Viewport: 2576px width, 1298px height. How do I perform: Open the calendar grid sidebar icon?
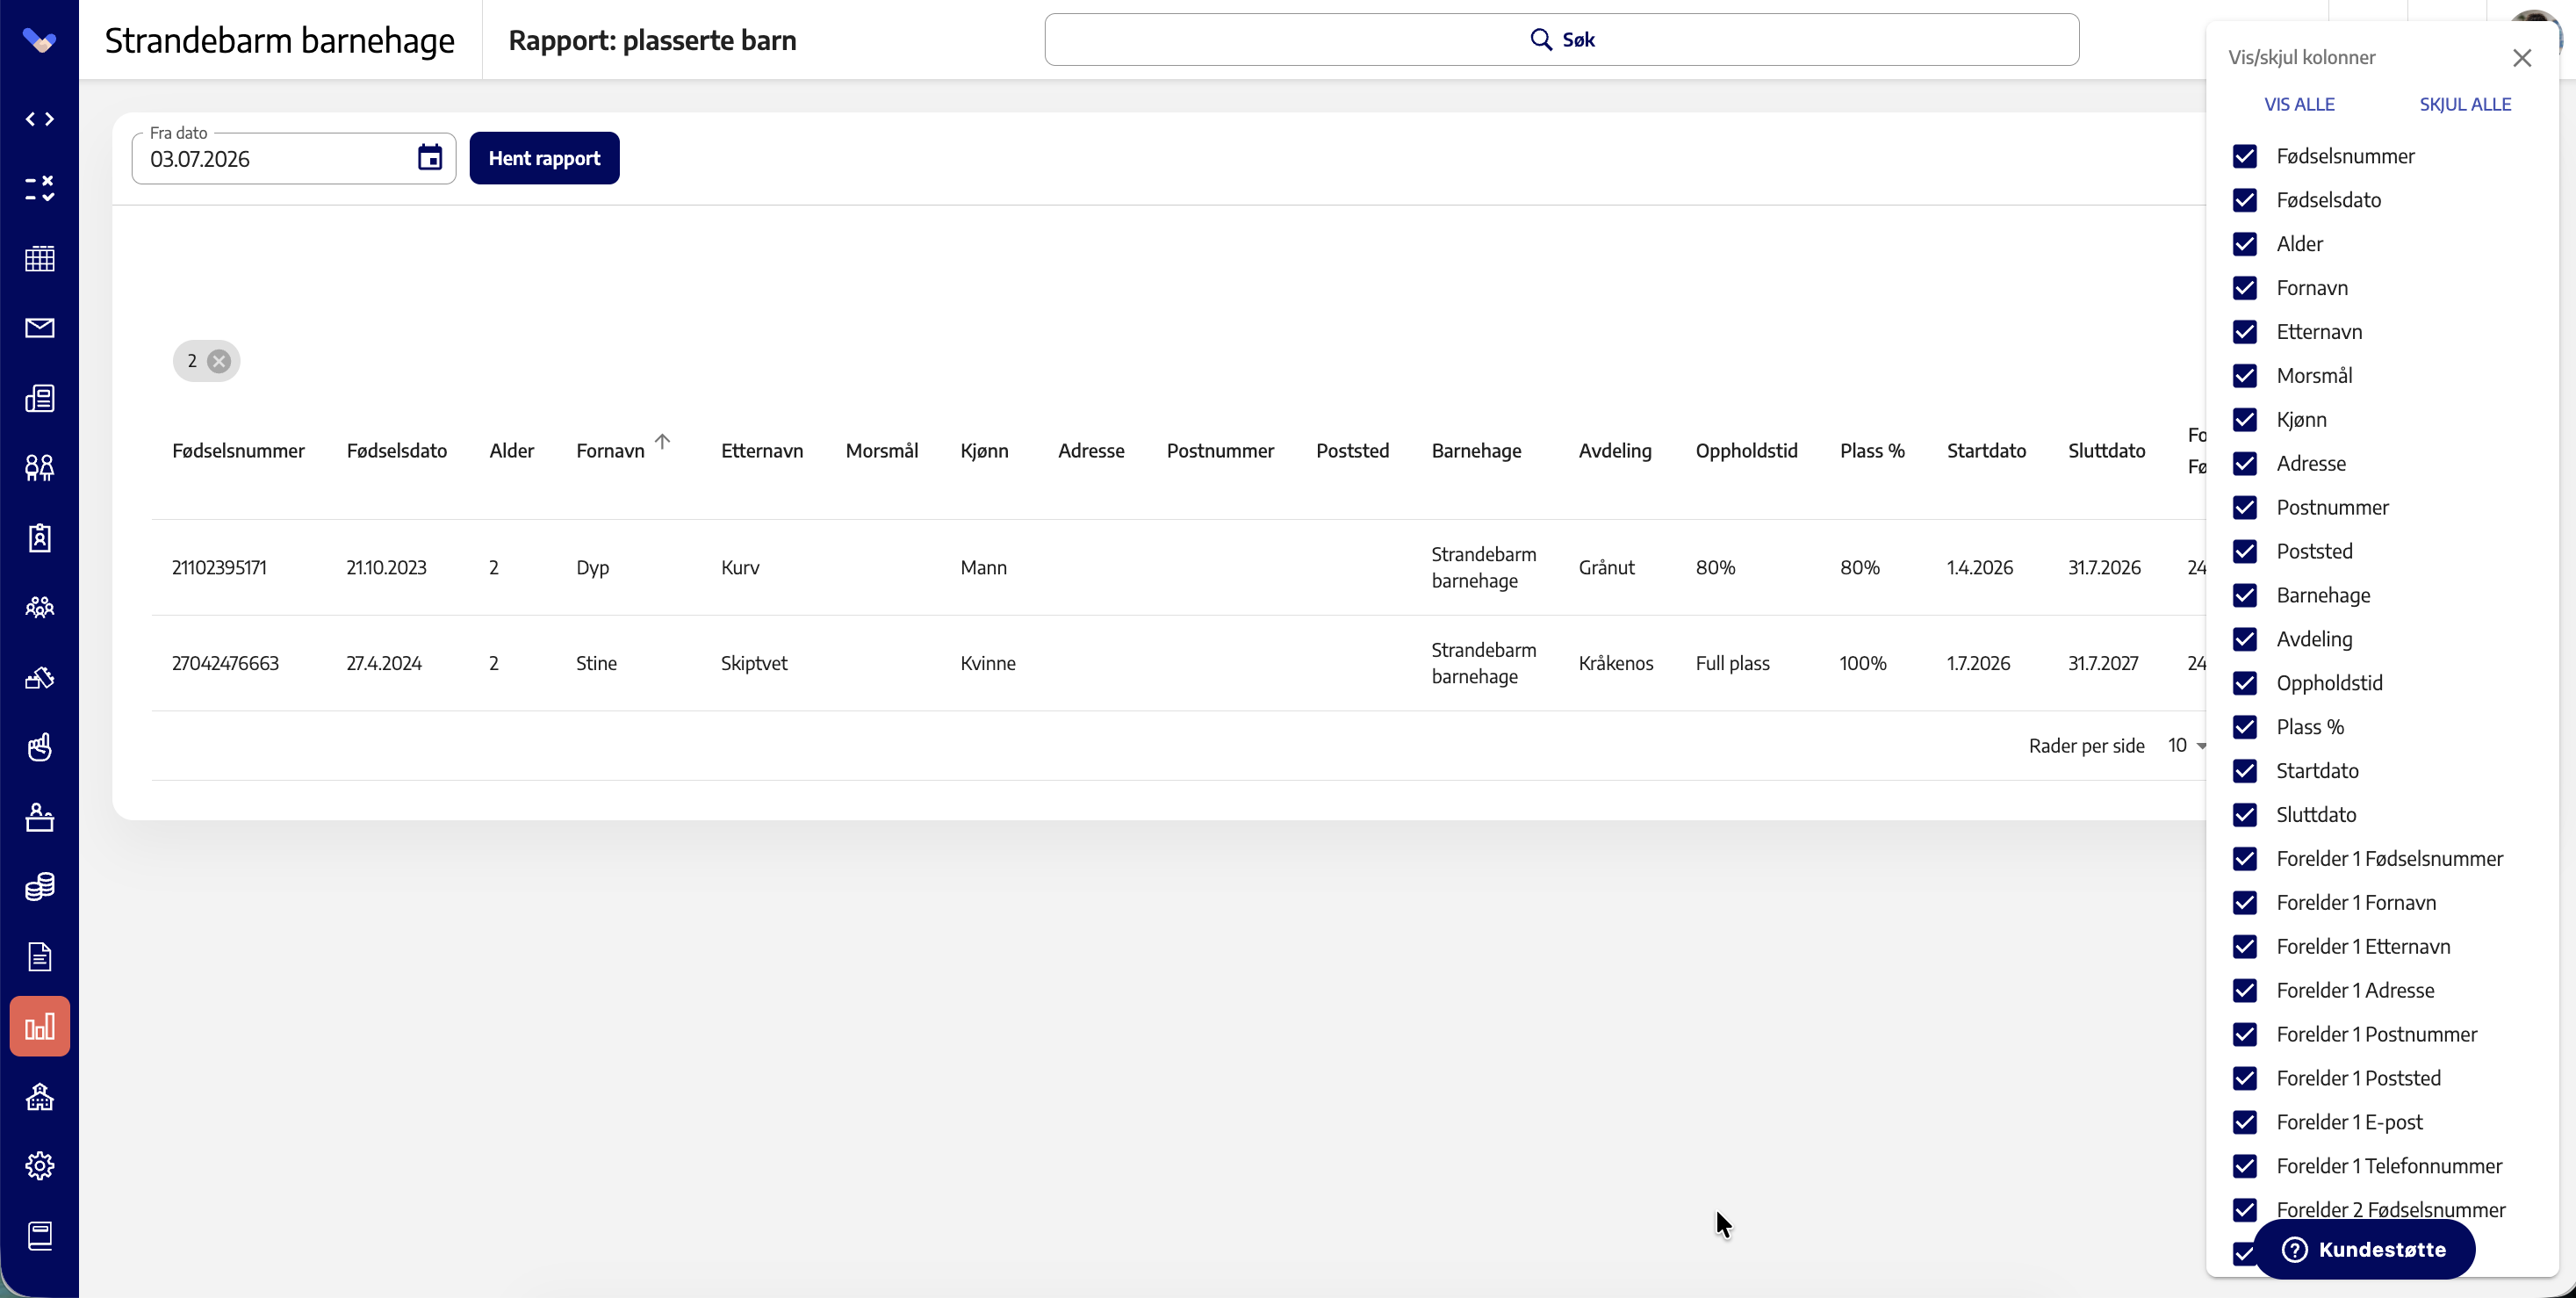click(x=40, y=259)
